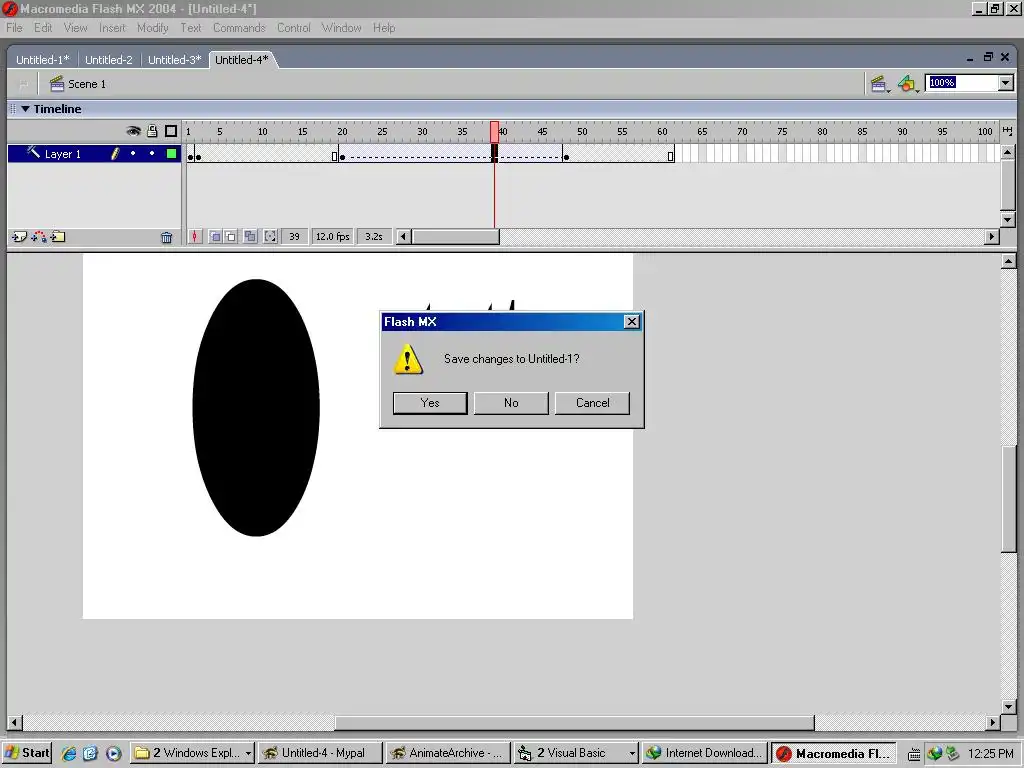Screen dimensions: 1024x768
Task: Open the Commands menu
Action: coord(239,28)
